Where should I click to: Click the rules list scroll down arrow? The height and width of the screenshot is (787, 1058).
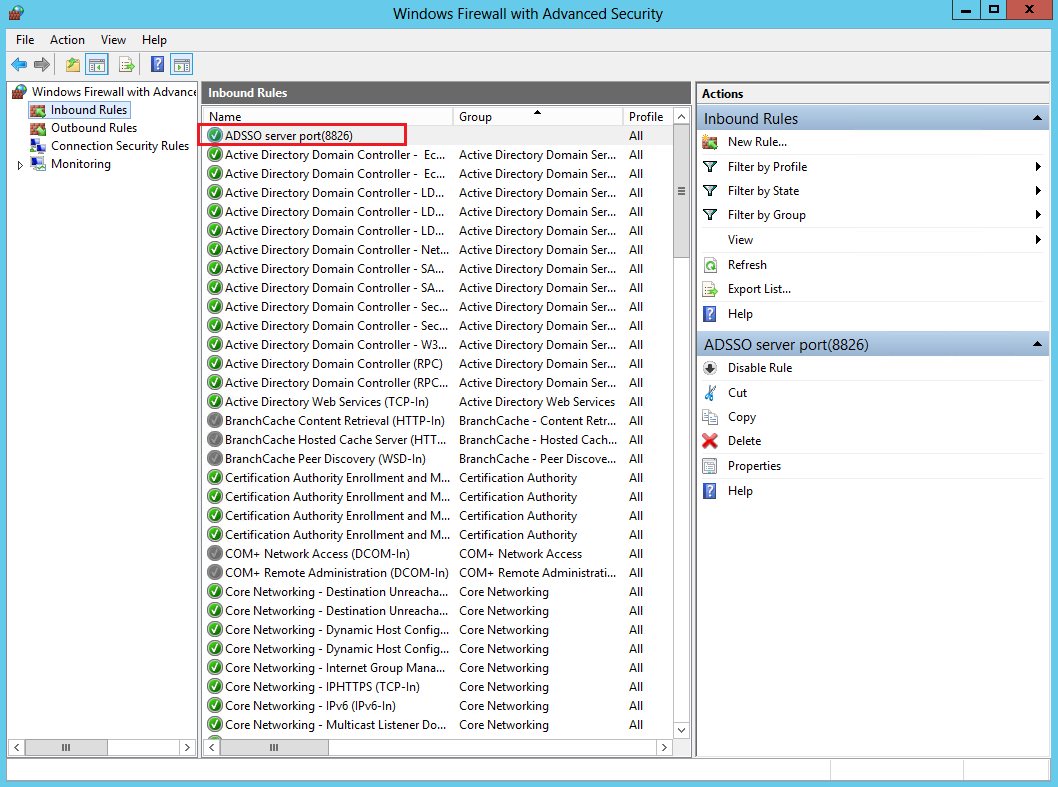681,730
